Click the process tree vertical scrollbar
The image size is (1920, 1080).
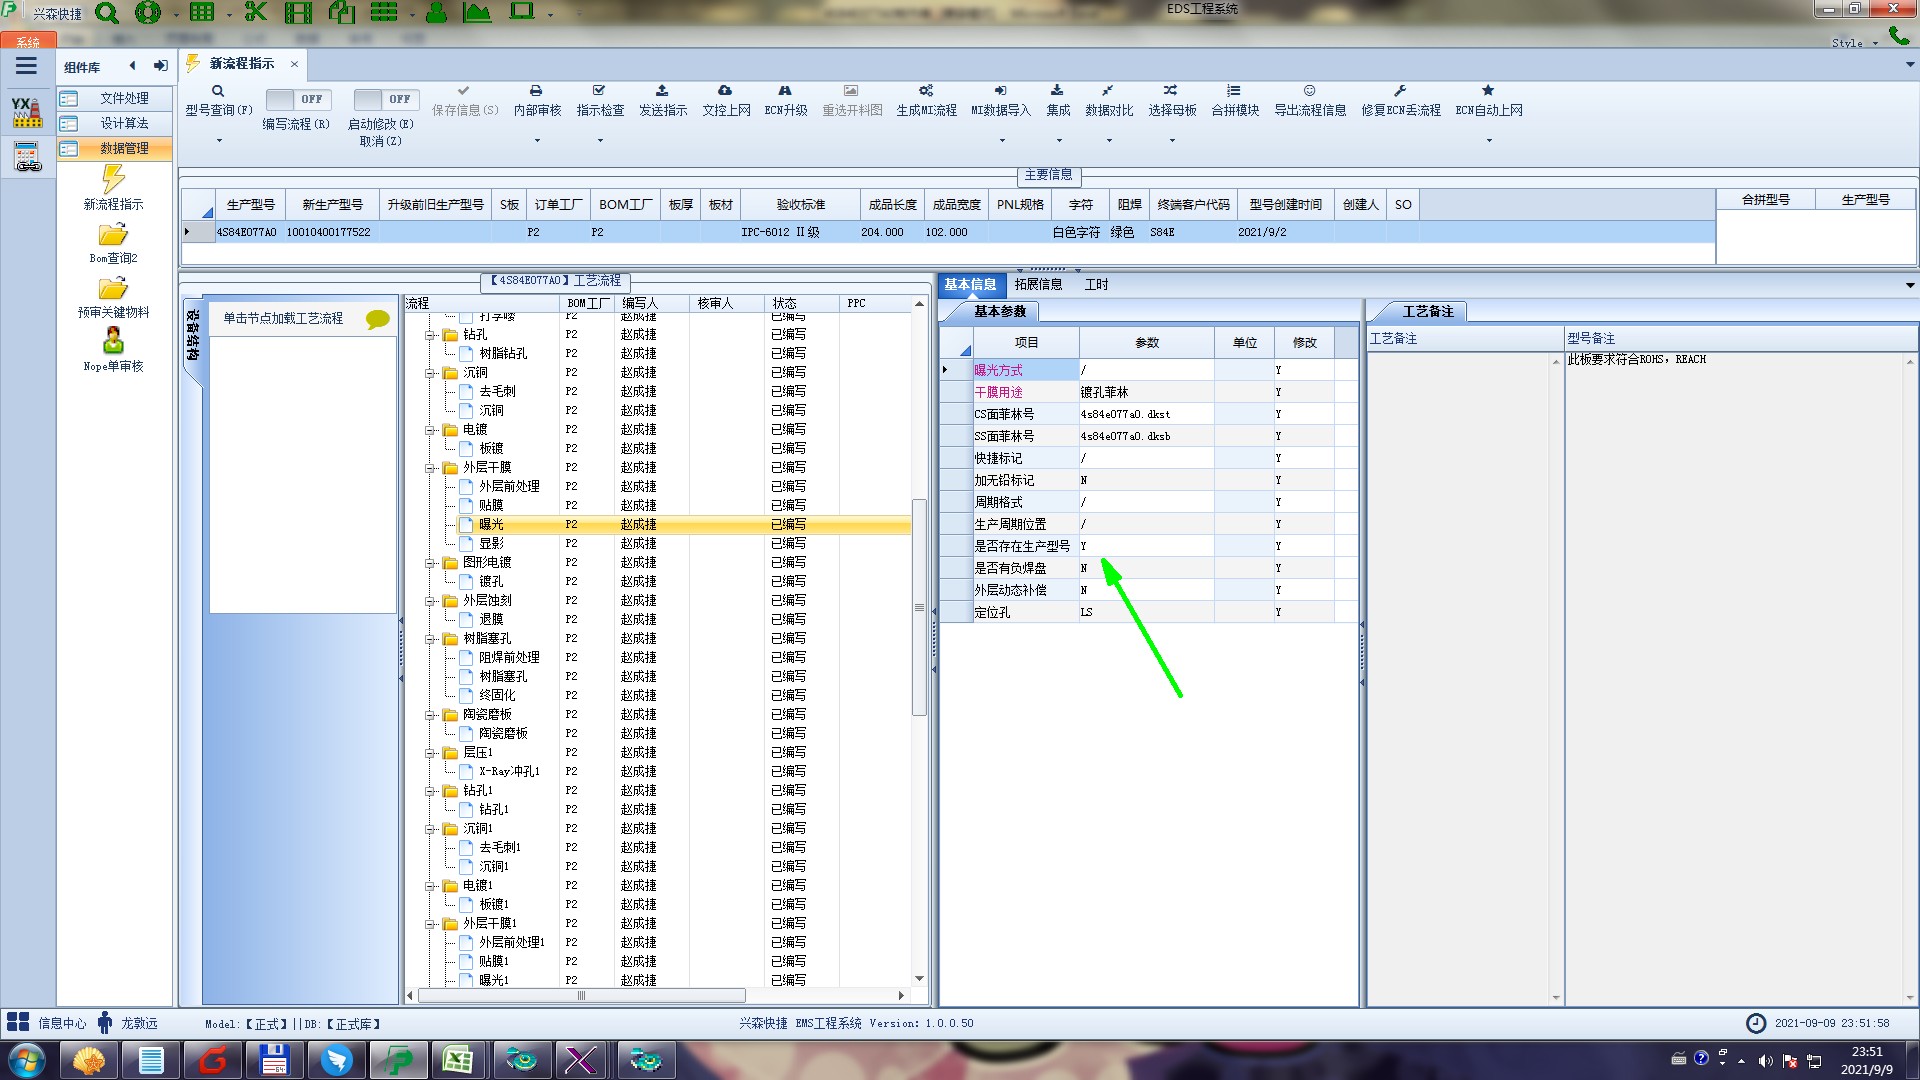919,606
